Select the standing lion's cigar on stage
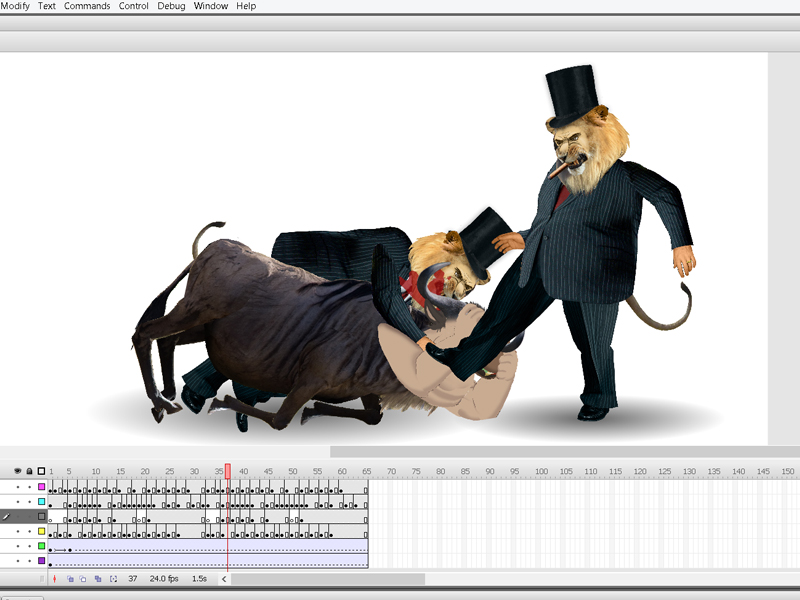 point(558,170)
